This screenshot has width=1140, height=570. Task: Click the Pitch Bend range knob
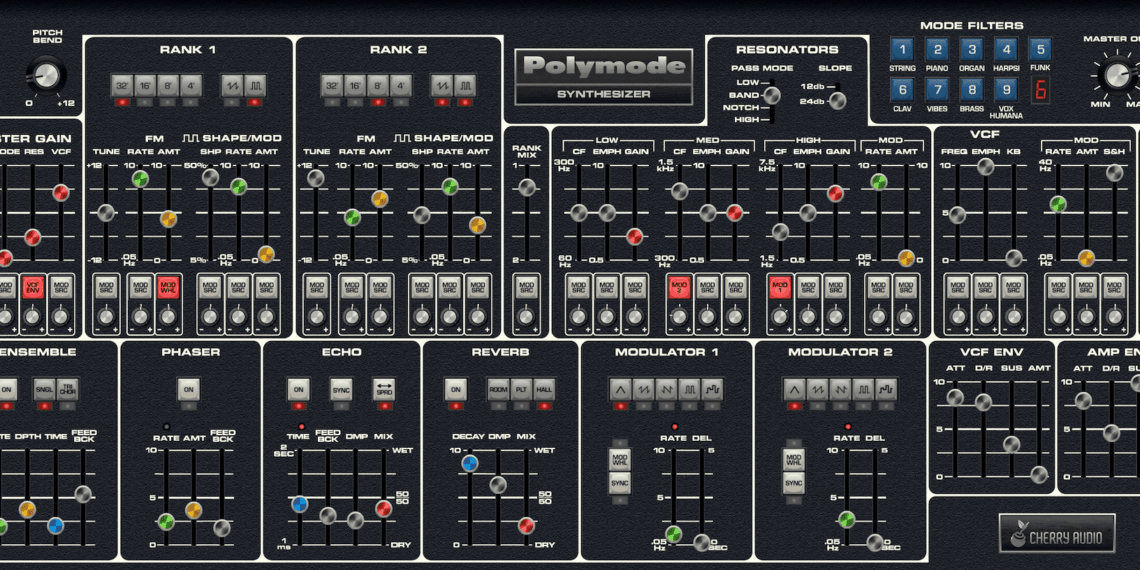47,75
